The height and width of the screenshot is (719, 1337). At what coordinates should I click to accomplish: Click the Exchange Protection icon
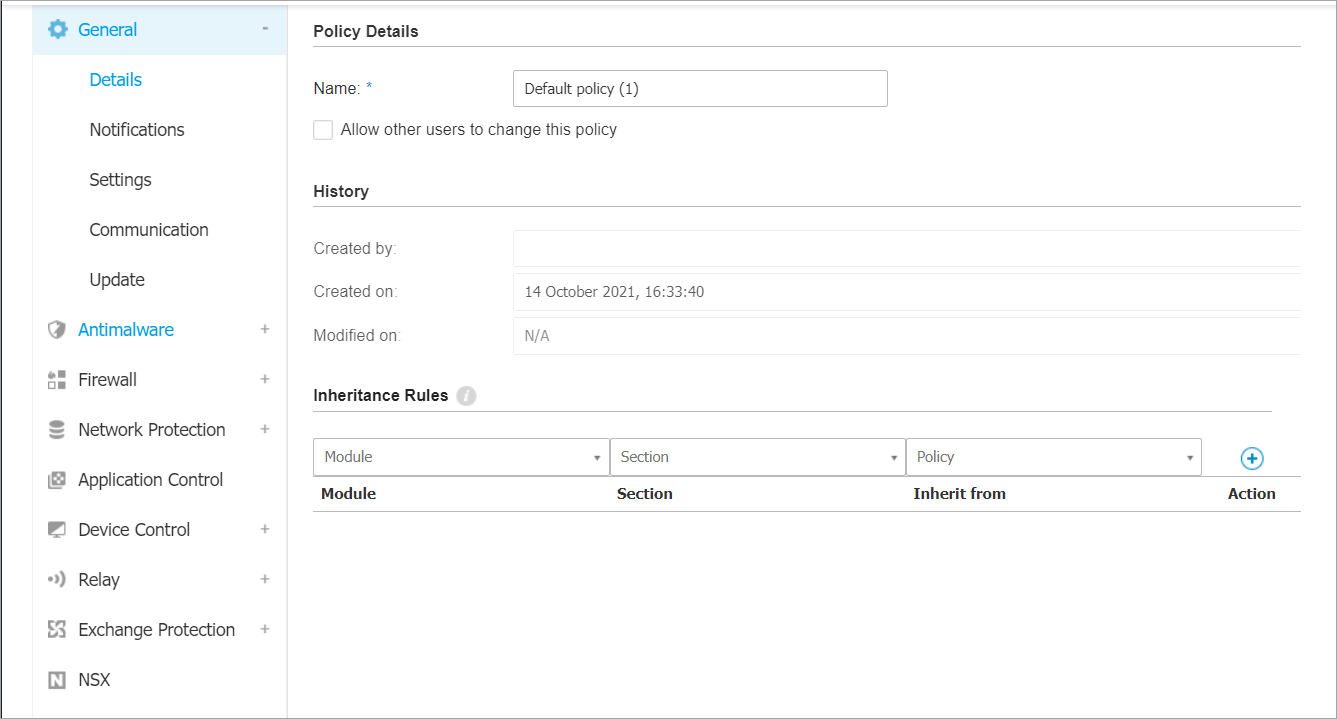tap(57, 630)
